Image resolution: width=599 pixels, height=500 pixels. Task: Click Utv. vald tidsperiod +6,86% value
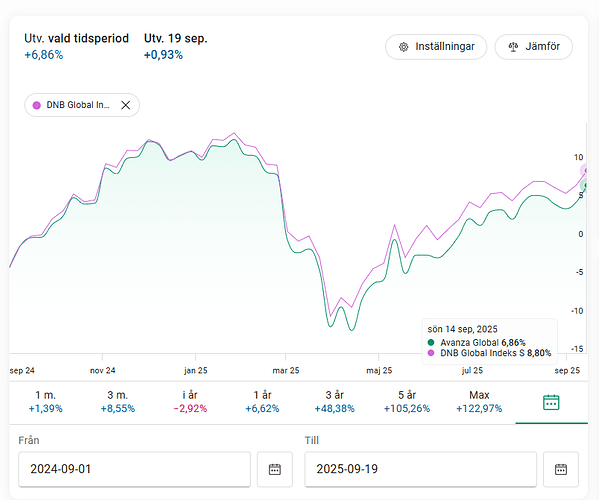click(x=44, y=55)
